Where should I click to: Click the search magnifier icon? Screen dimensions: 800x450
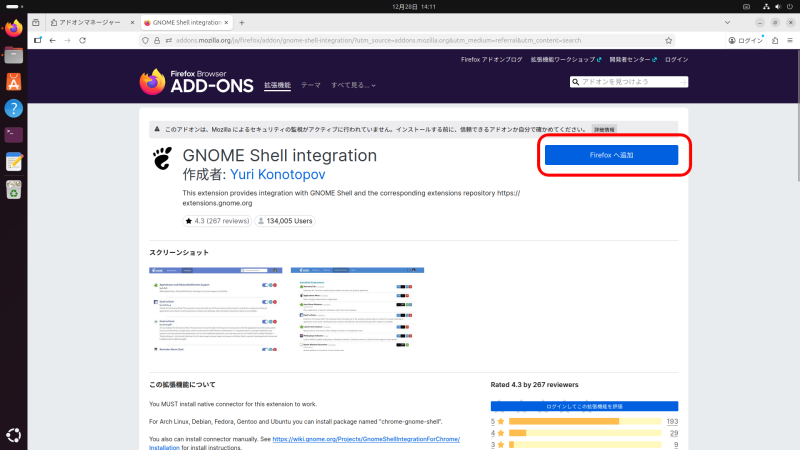[x=576, y=82]
